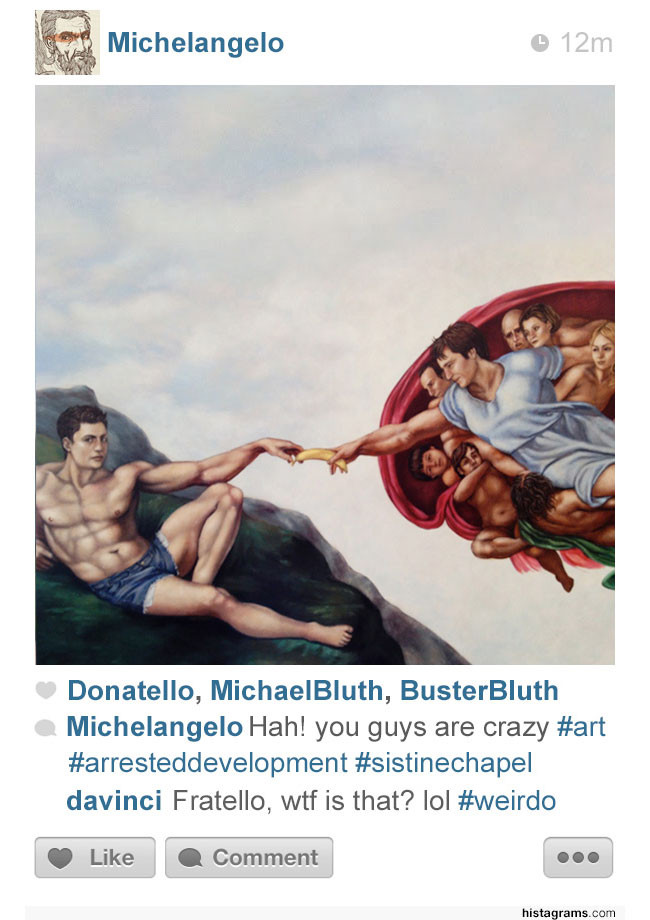The height and width of the screenshot is (920, 650).
Task: Open the #art hashtag
Action: pos(581,727)
